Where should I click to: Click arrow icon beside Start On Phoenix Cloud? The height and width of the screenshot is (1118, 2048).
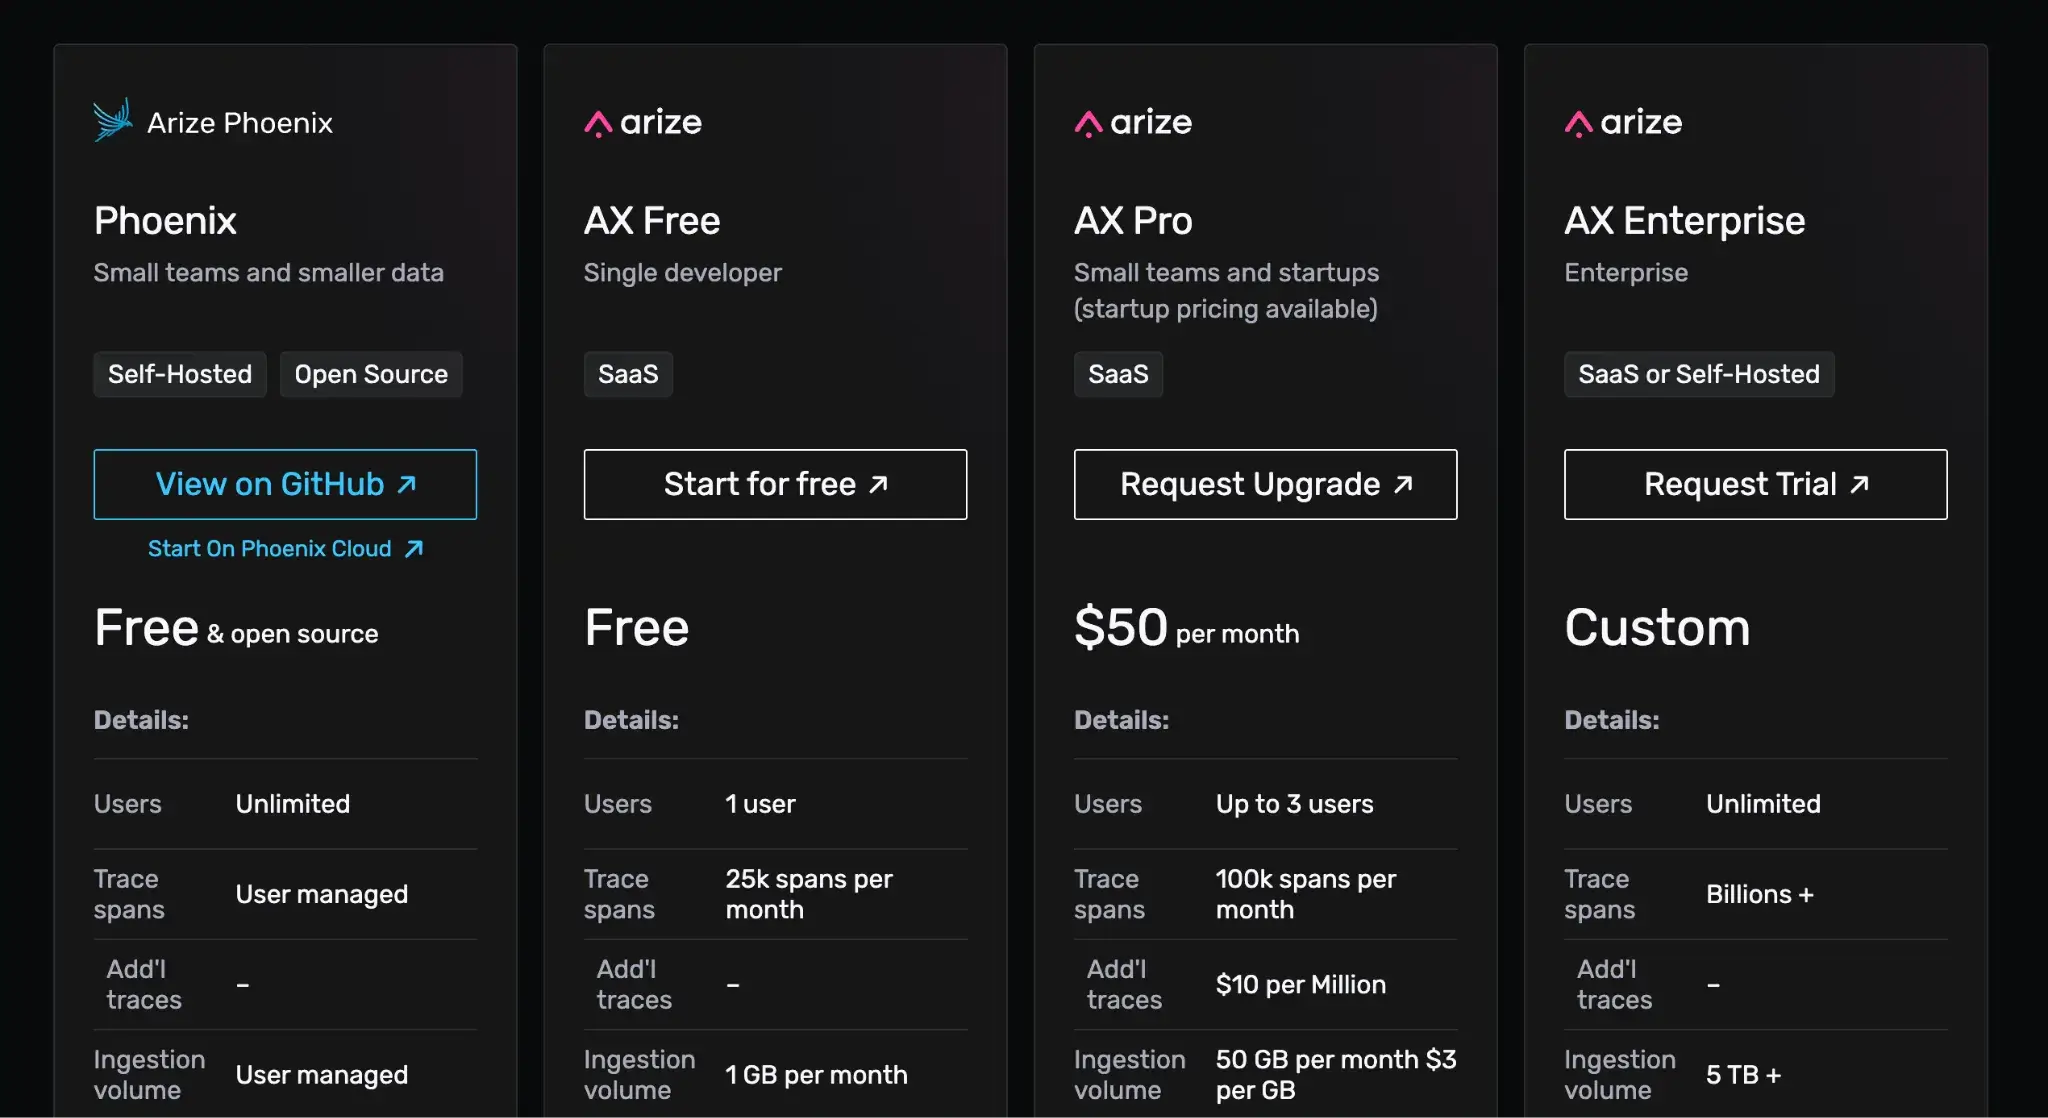[x=414, y=548]
